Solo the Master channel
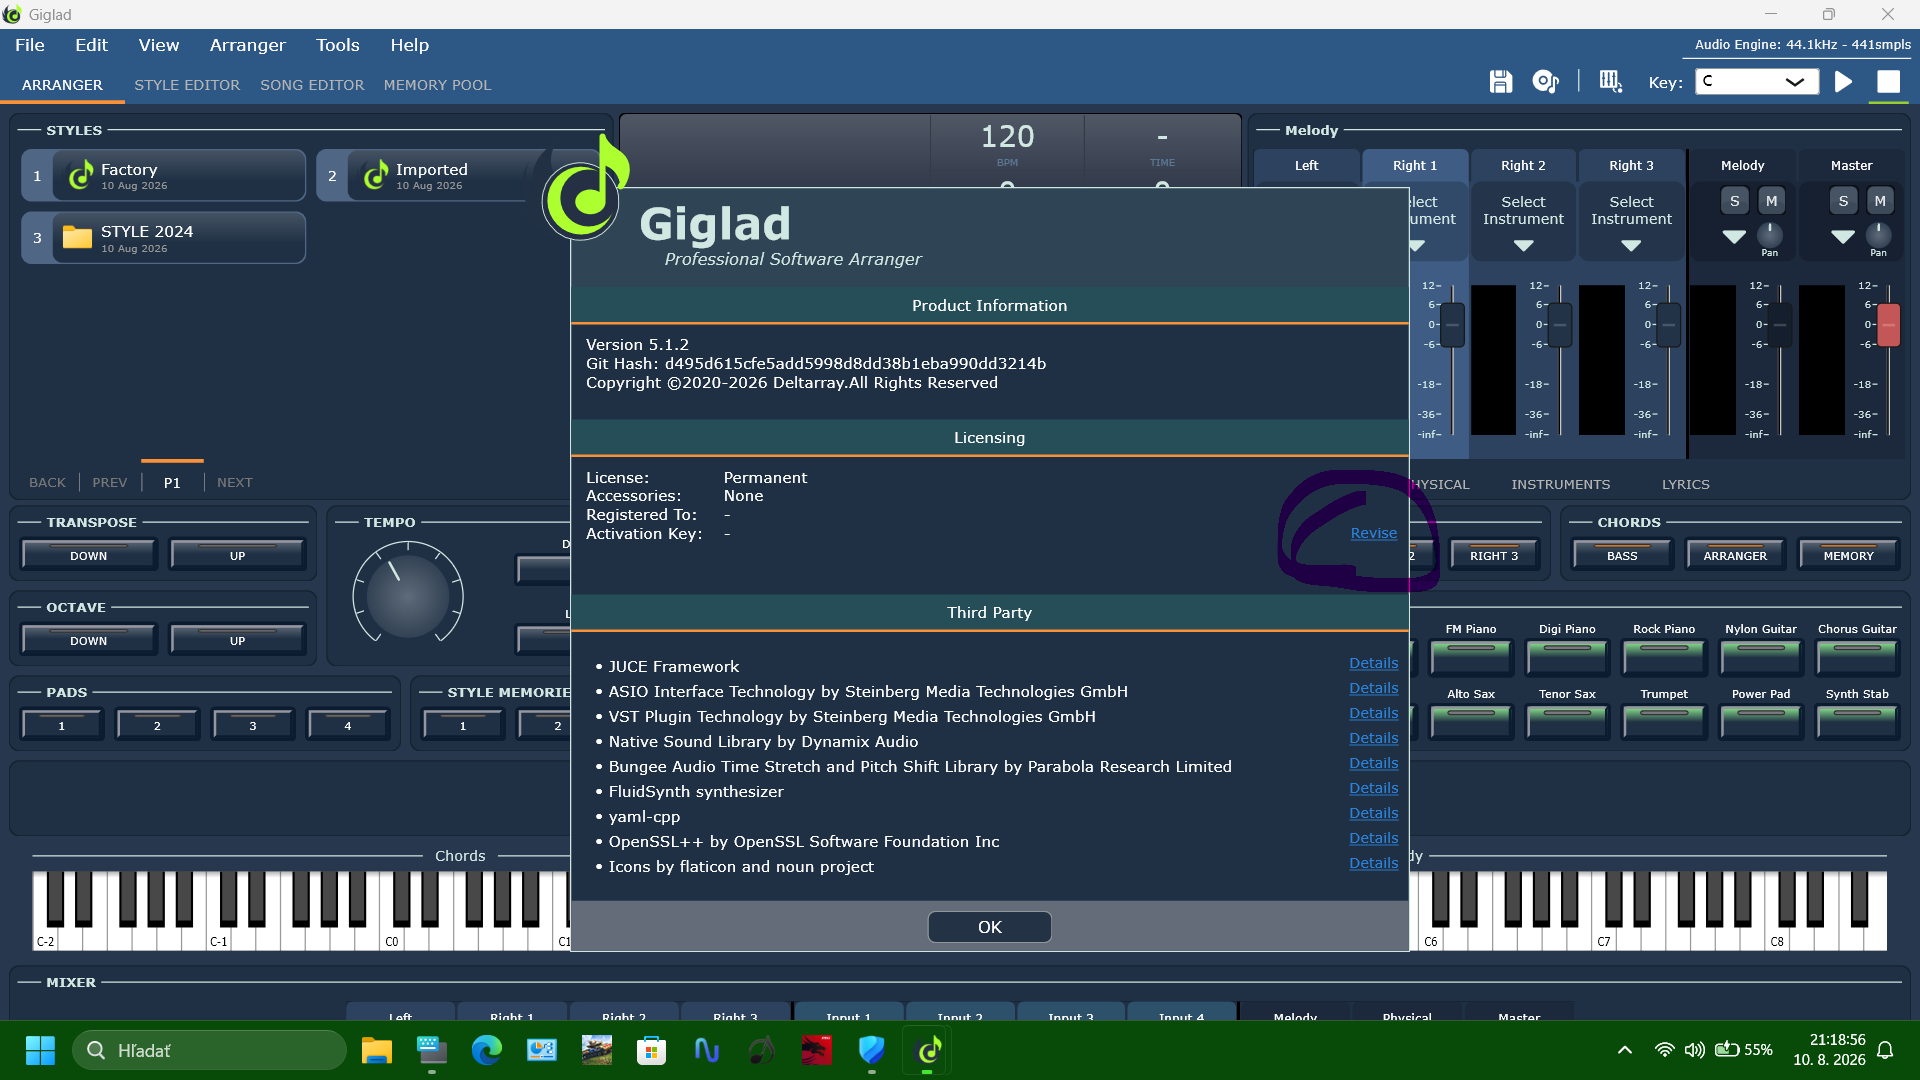This screenshot has width=1920, height=1080. pyautogui.click(x=1843, y=201)
